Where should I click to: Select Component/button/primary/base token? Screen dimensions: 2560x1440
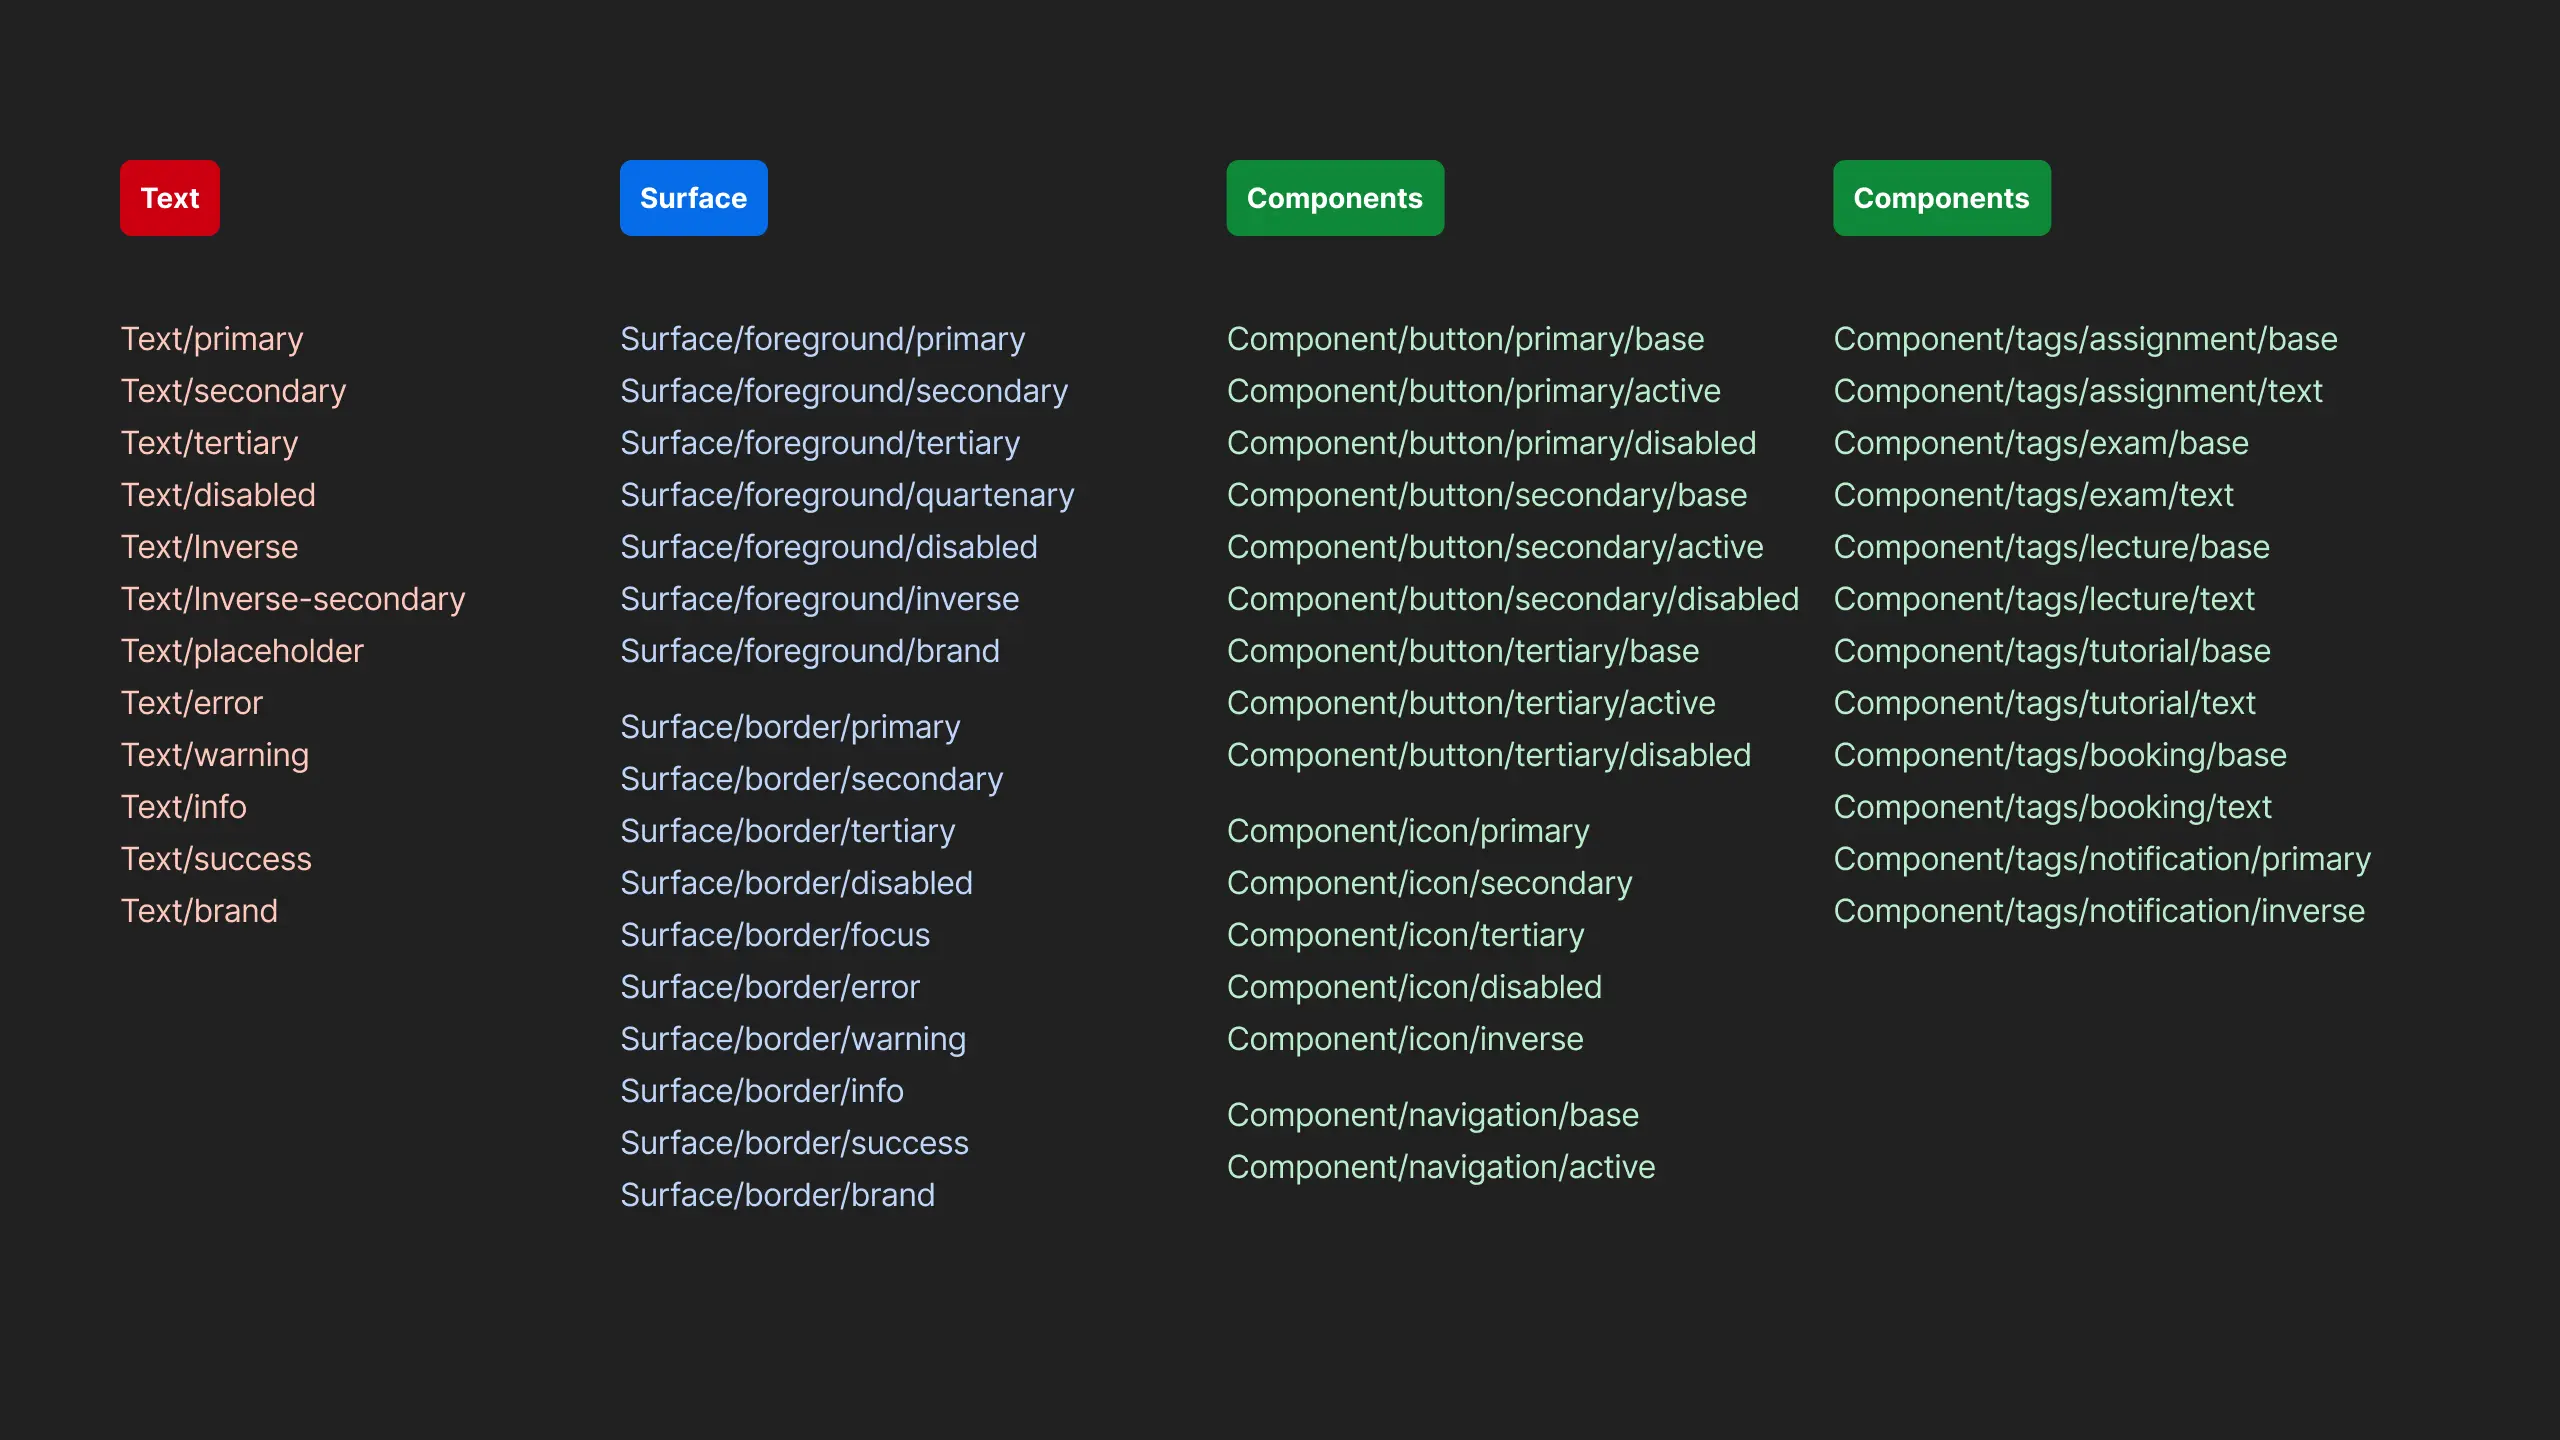click(1465, 339)
